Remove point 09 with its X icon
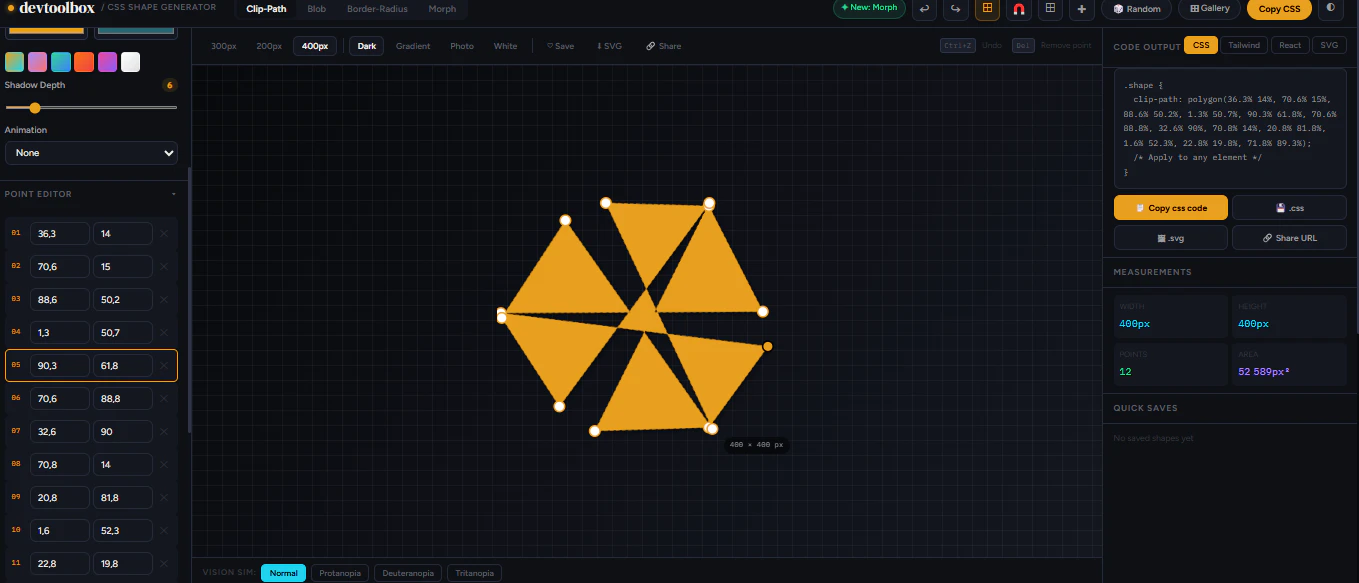The image size is (1359, 583). pos(164,498)
